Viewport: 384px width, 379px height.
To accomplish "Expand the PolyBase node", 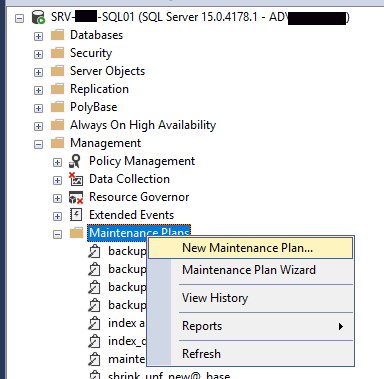I will pos(38,108).
